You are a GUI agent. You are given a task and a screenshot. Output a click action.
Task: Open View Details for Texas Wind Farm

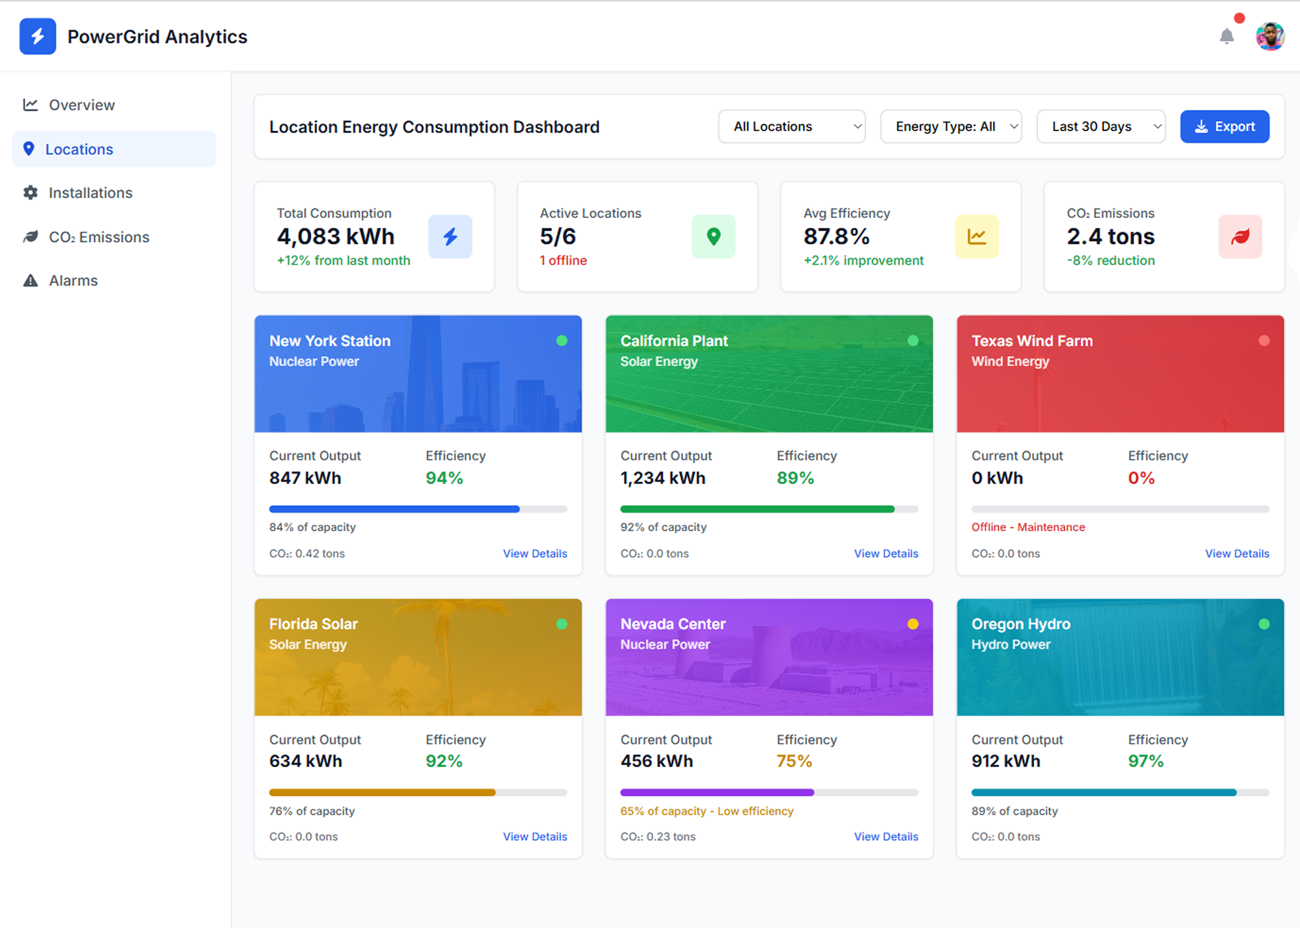point(1236,553)
